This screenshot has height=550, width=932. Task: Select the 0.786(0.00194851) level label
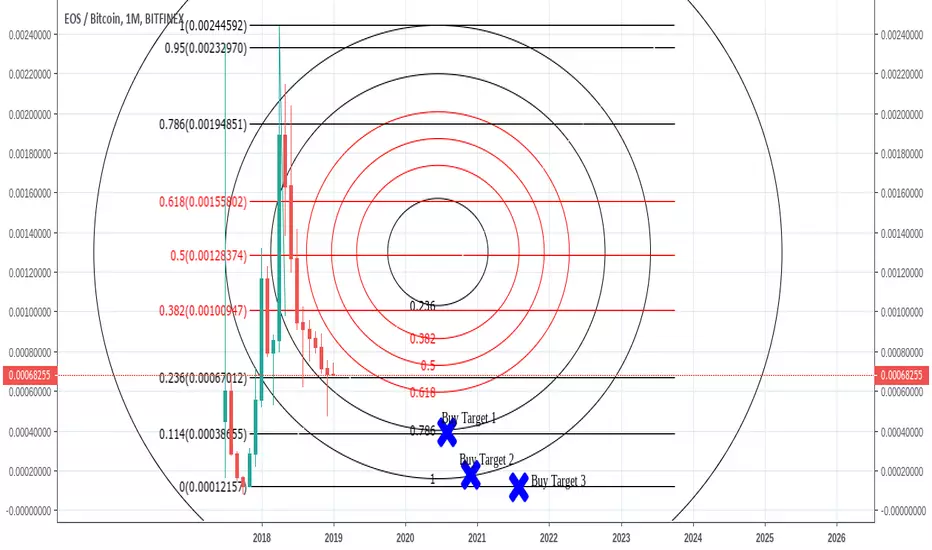[203, 124]
